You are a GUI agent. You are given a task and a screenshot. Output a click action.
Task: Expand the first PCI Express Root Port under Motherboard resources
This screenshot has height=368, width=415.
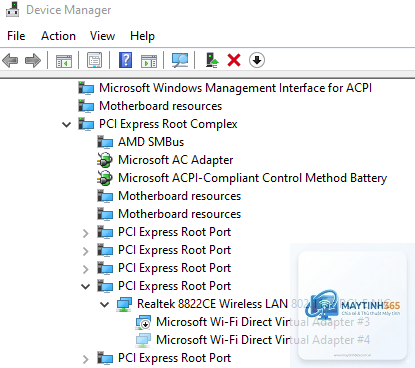pyautogui.click(x=86, y=233)
